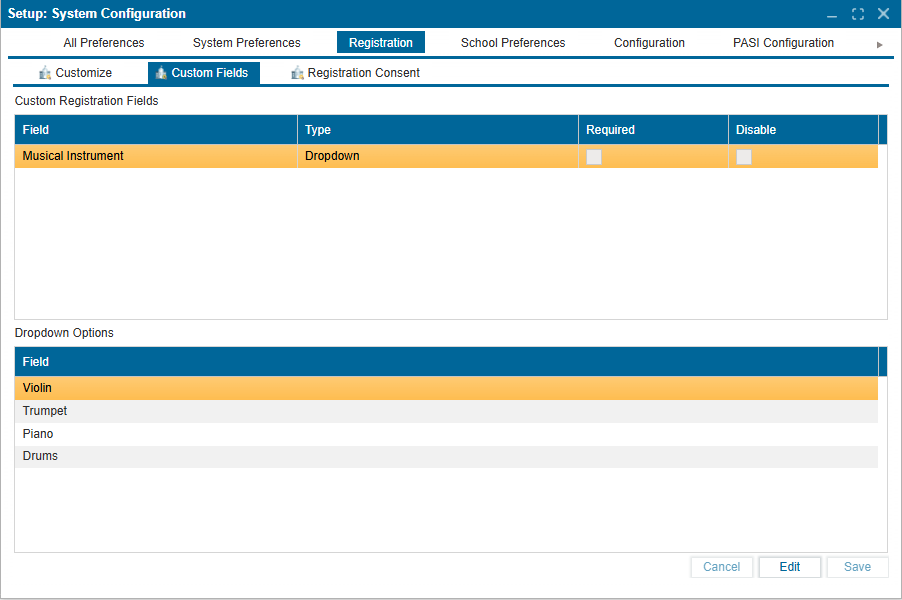This screenshot has width=902, height=600.
Task: Click the Edit button
Action: [x=789, y=566]
